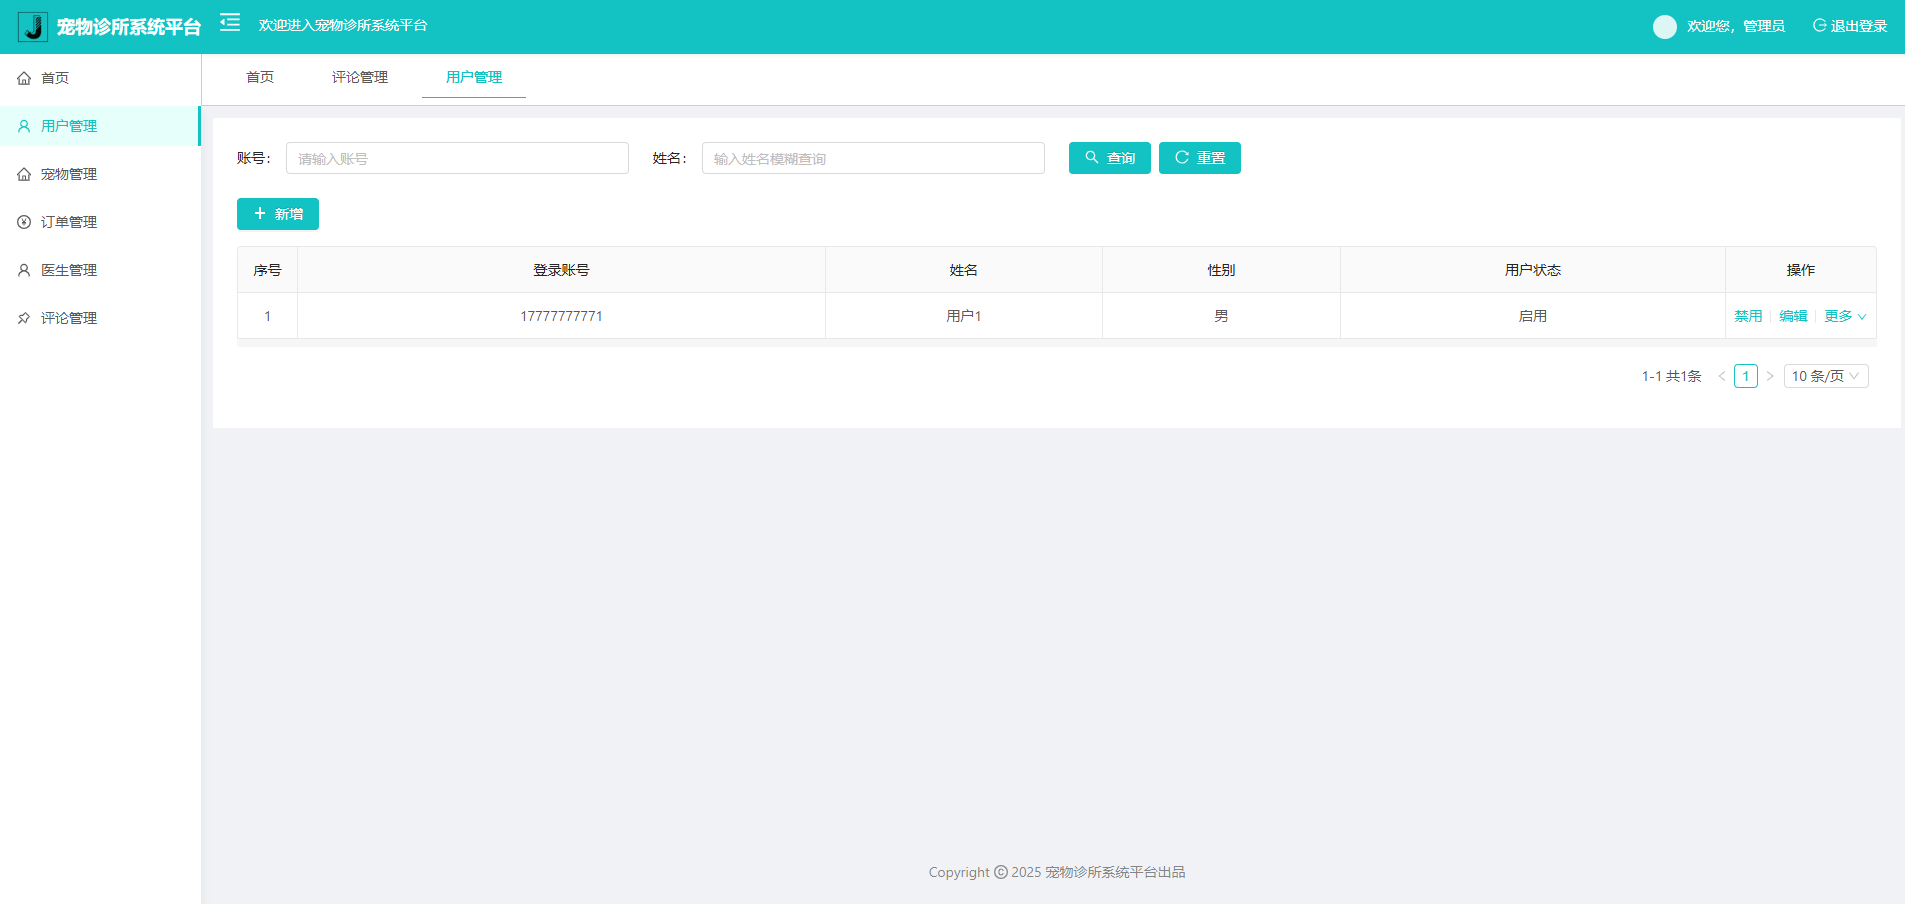Click the 性别 column header
The width and height of the screenshot is (1905, 904).
1221,270
